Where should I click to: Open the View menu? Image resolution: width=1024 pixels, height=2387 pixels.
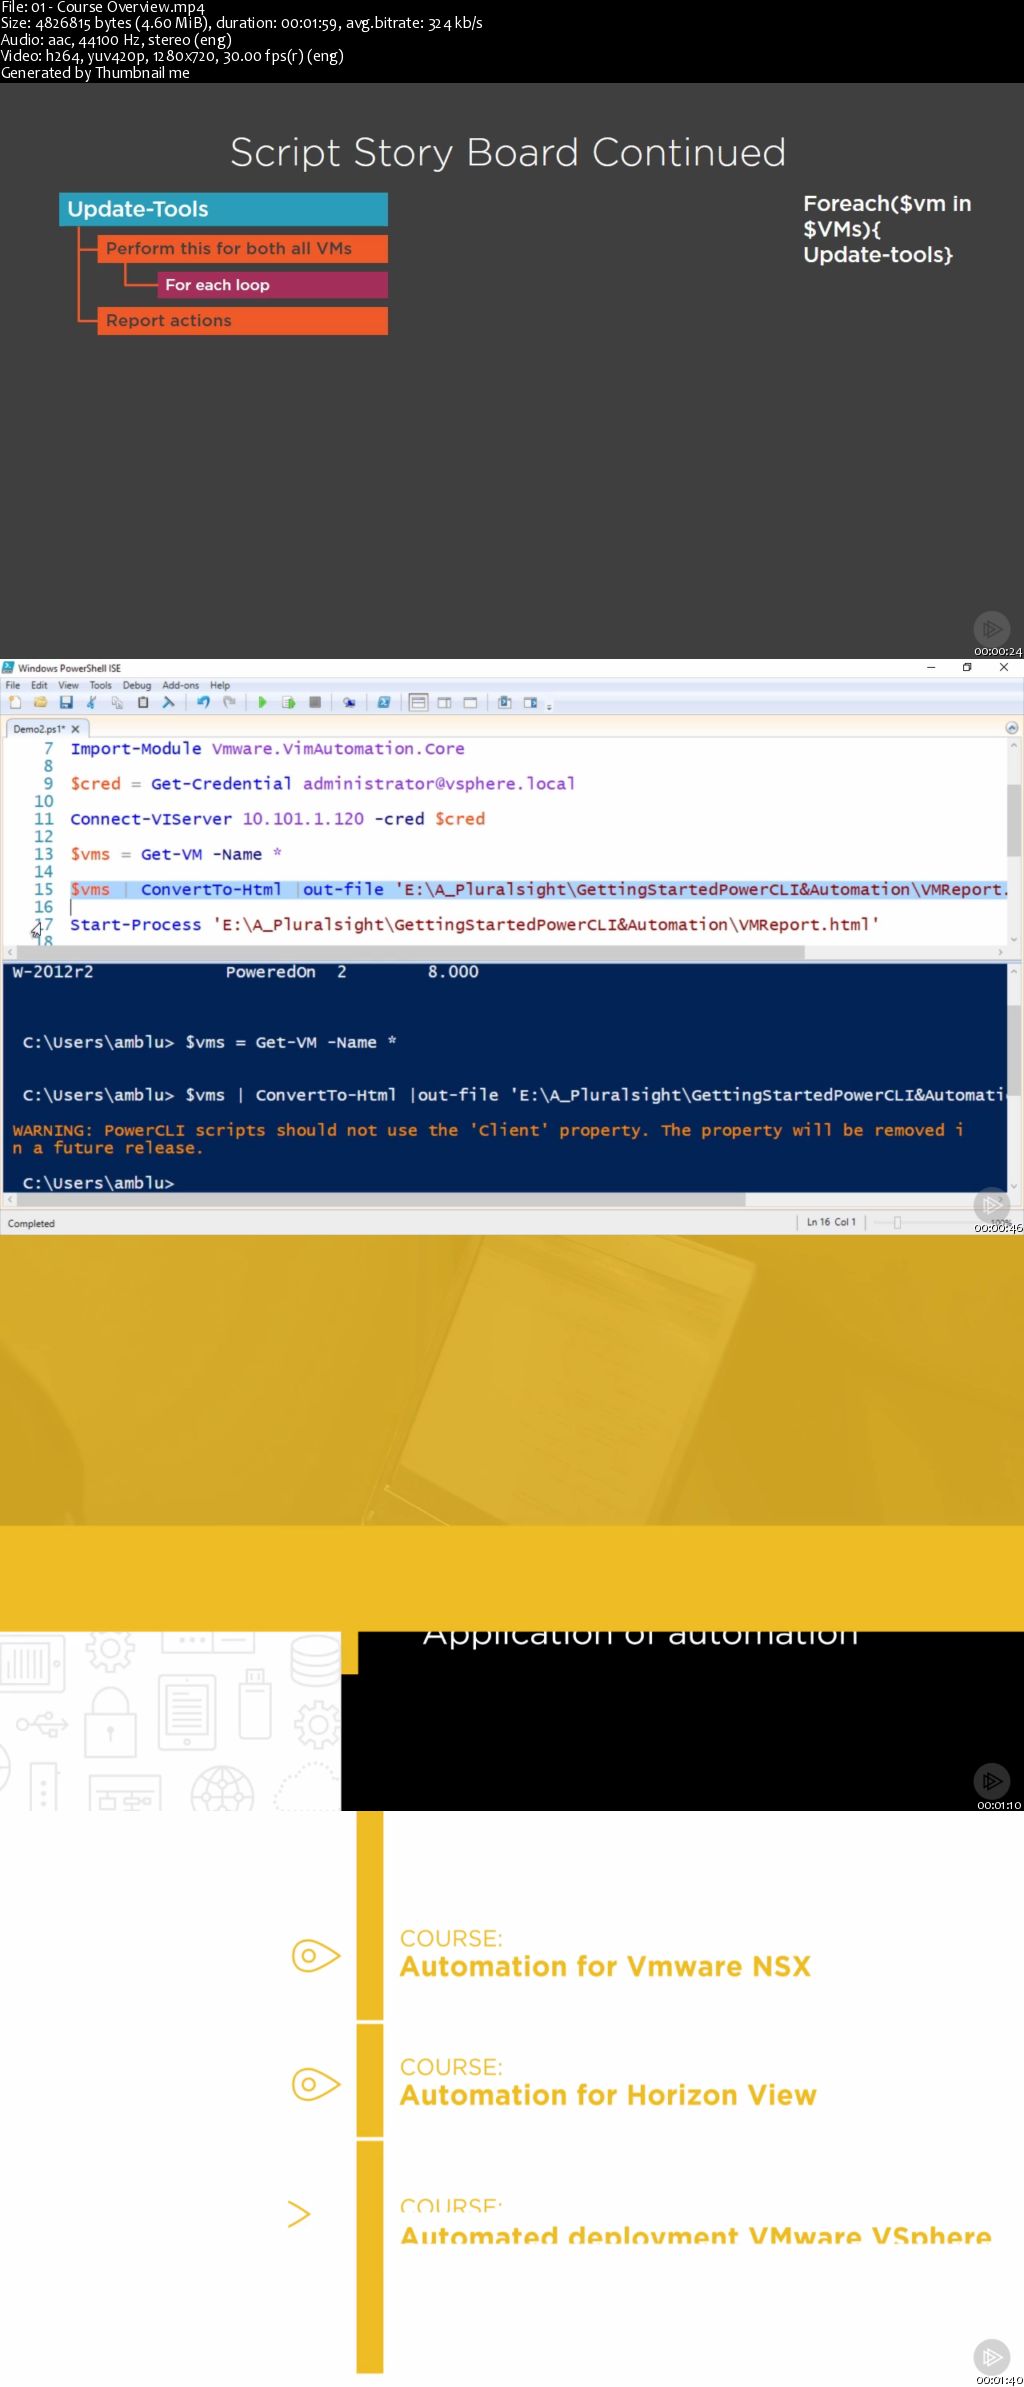pos(68,685)
